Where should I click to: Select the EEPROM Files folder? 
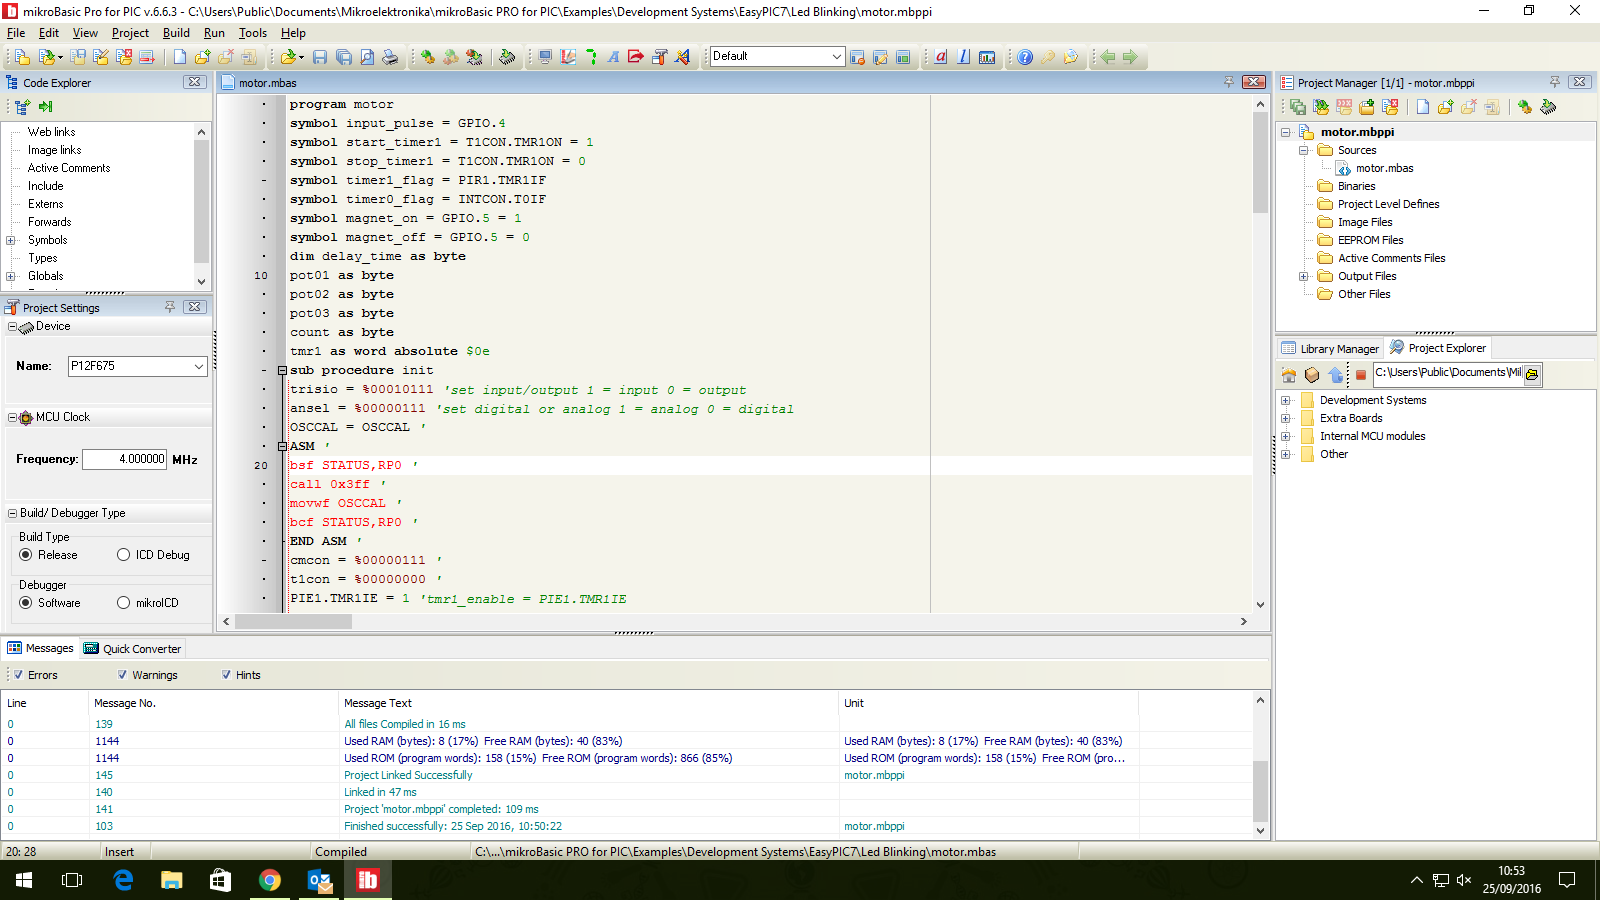(1370, 240)
